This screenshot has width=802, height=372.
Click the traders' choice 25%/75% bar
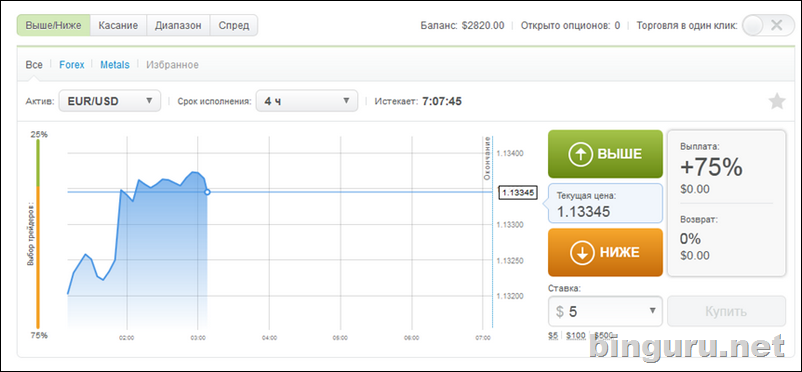click(38, 234)
